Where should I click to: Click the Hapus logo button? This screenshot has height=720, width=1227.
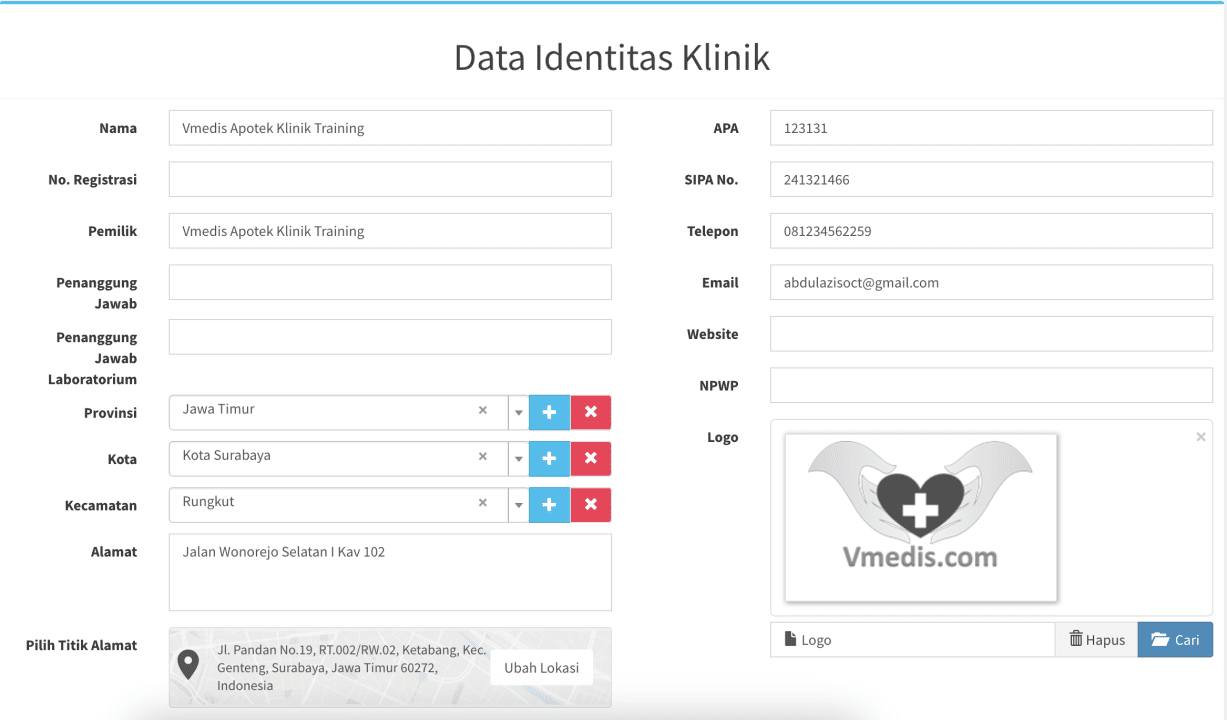1096,640
